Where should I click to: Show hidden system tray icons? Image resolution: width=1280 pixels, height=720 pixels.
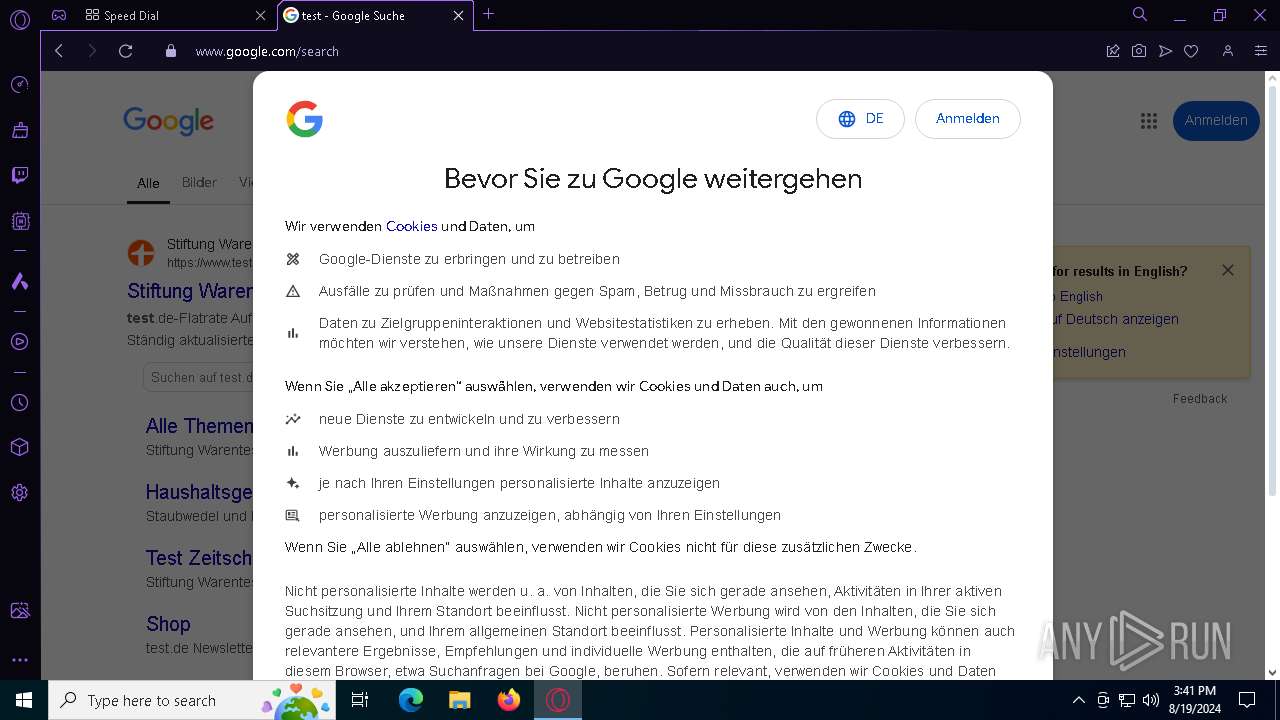click(1078, 700)
